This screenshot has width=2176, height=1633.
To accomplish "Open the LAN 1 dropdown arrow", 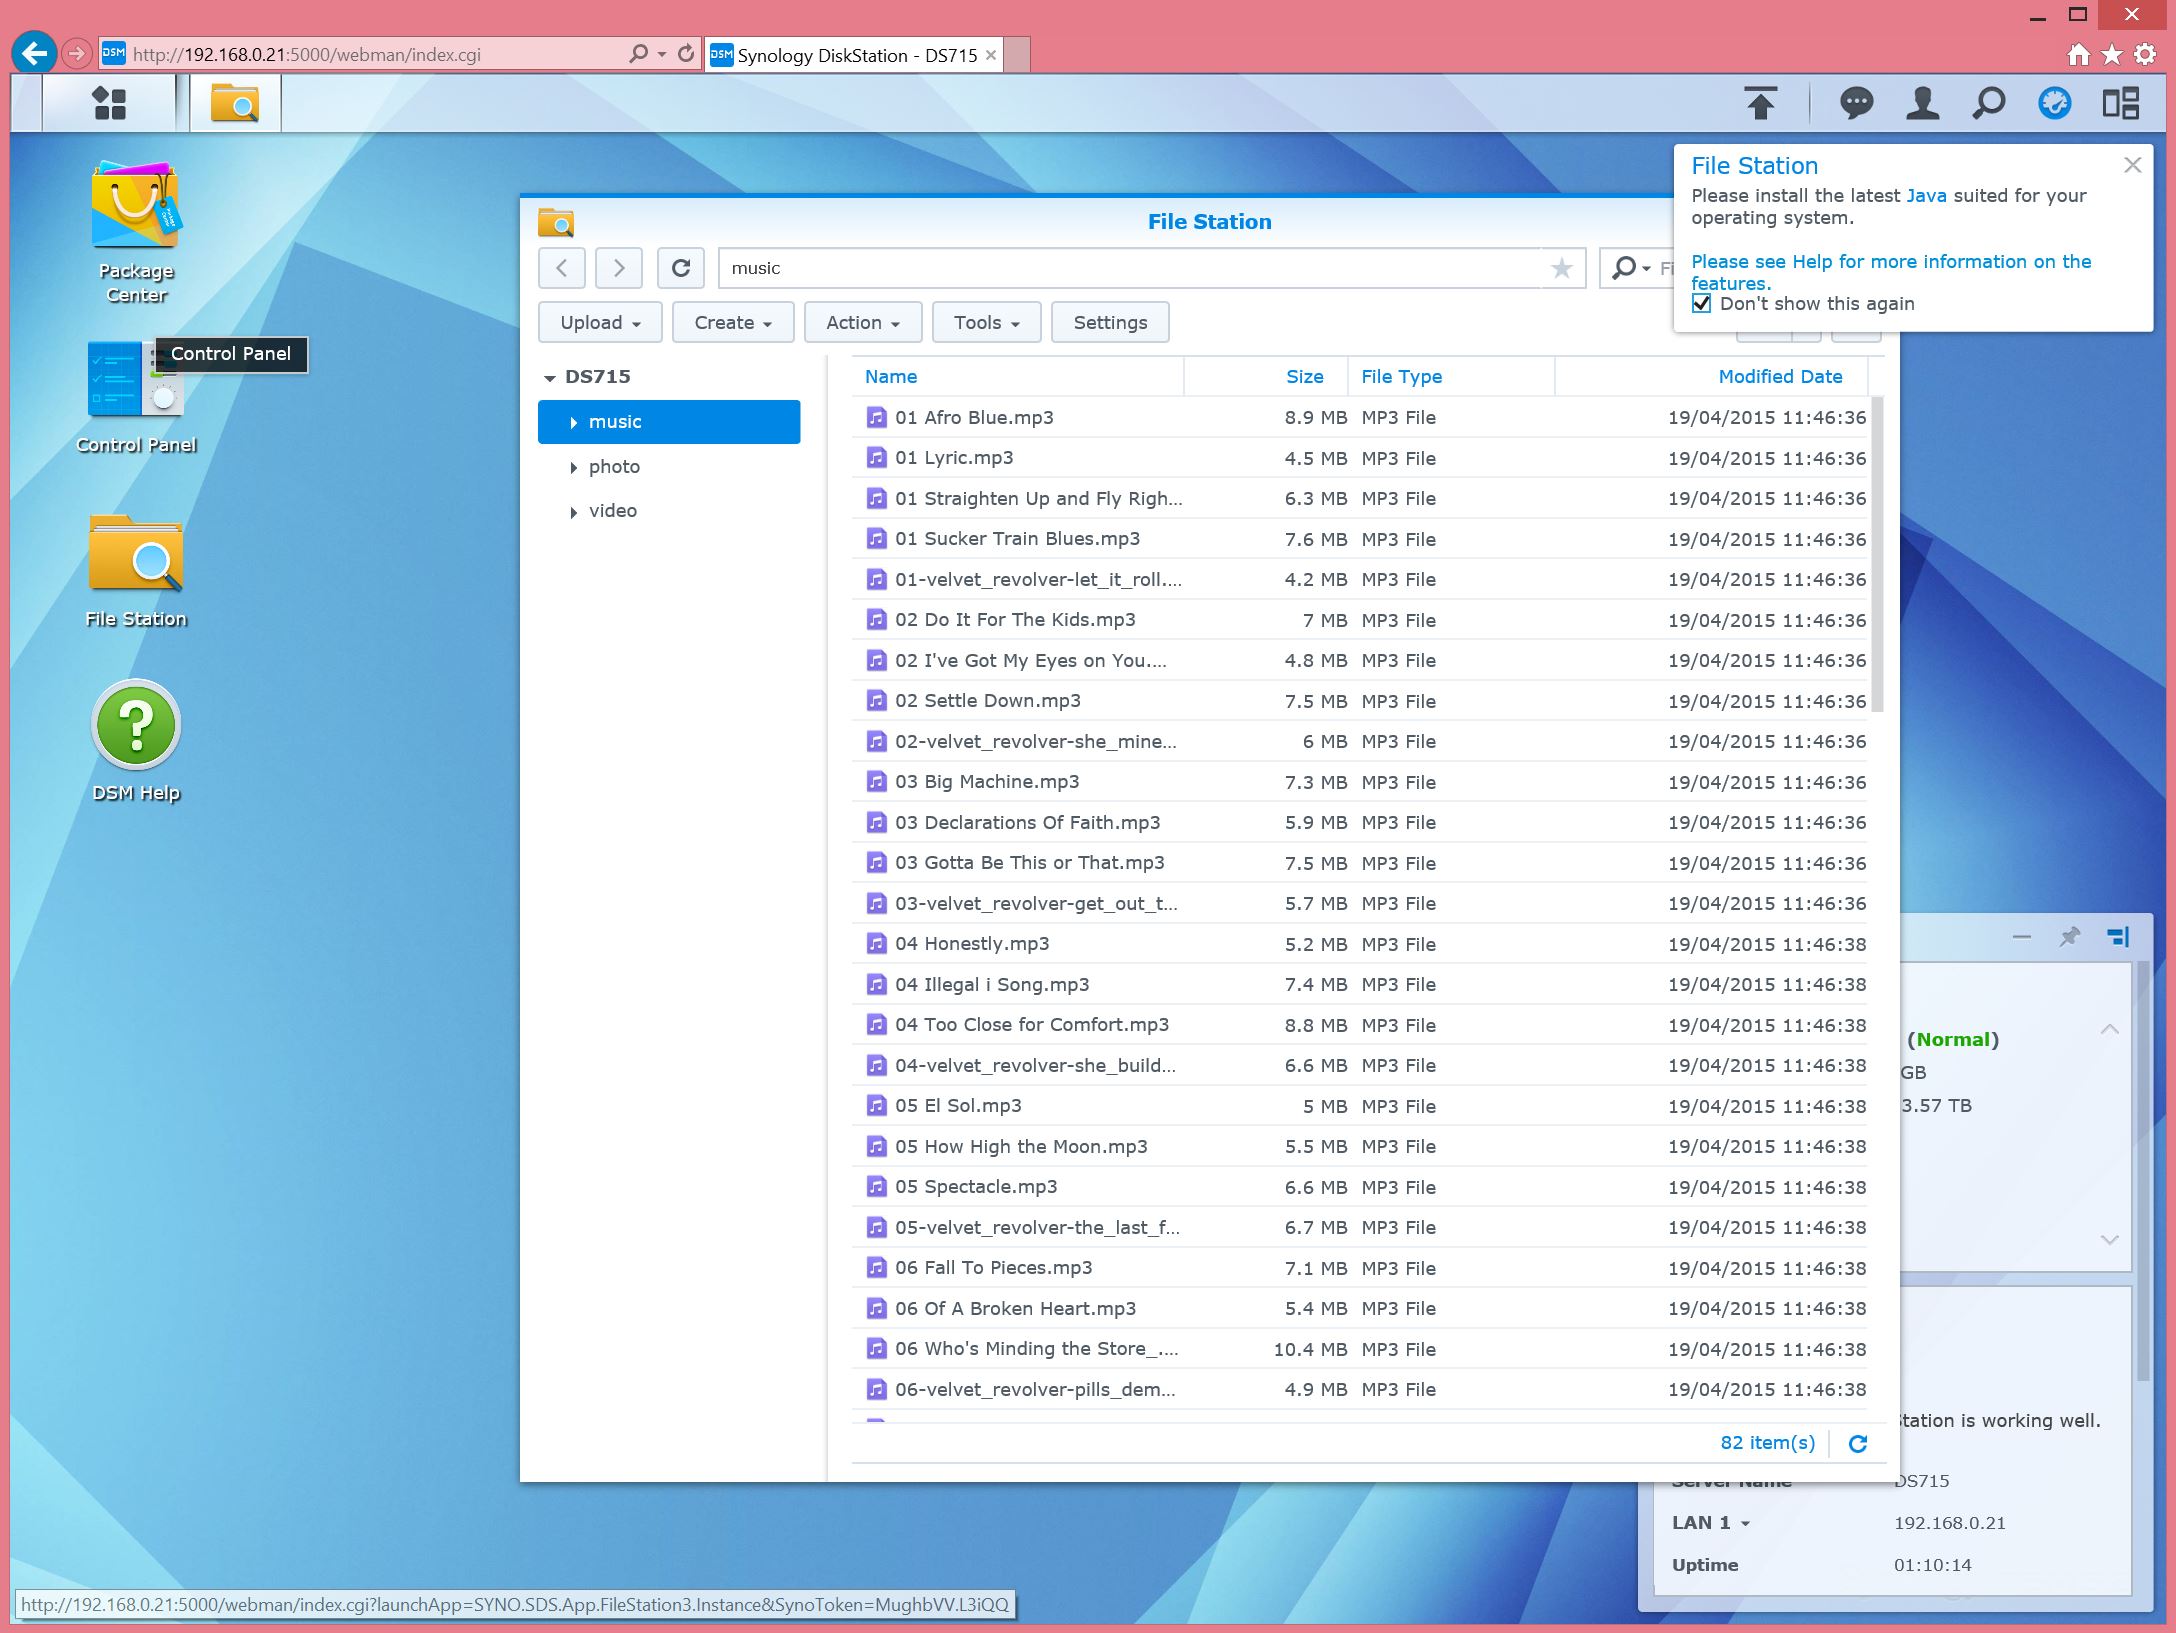I will 1746,1524.
